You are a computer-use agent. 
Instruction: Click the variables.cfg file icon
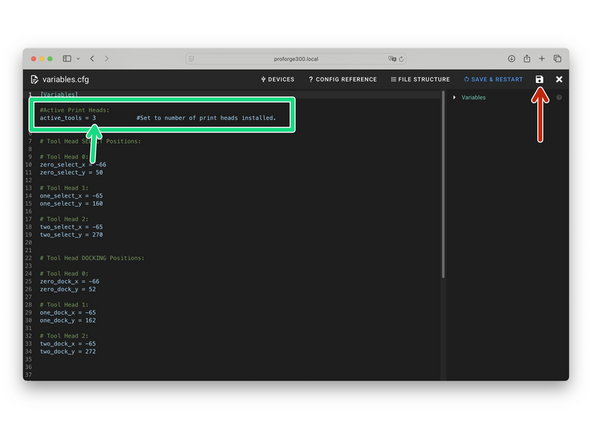[x=34, y=79]
